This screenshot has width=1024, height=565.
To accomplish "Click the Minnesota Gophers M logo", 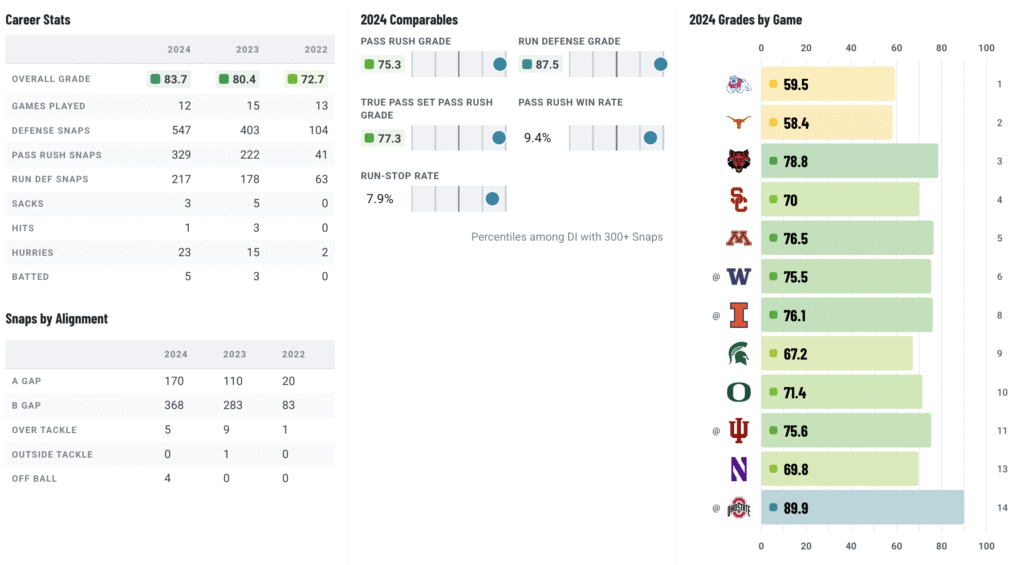I will pyautogui.click(x=739, y=238).
